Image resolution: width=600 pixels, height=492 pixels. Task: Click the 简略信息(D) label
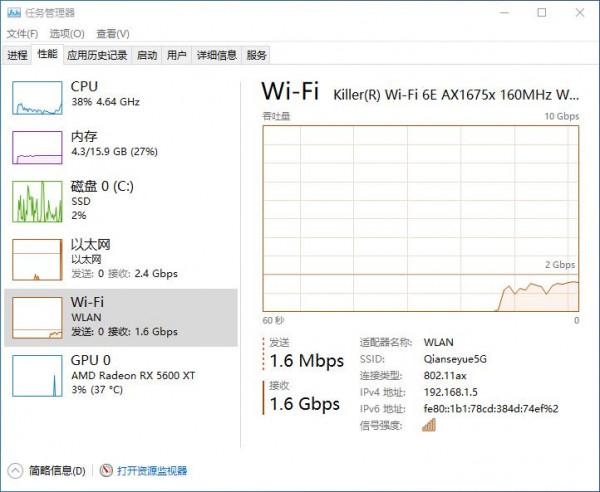(57, 471)
